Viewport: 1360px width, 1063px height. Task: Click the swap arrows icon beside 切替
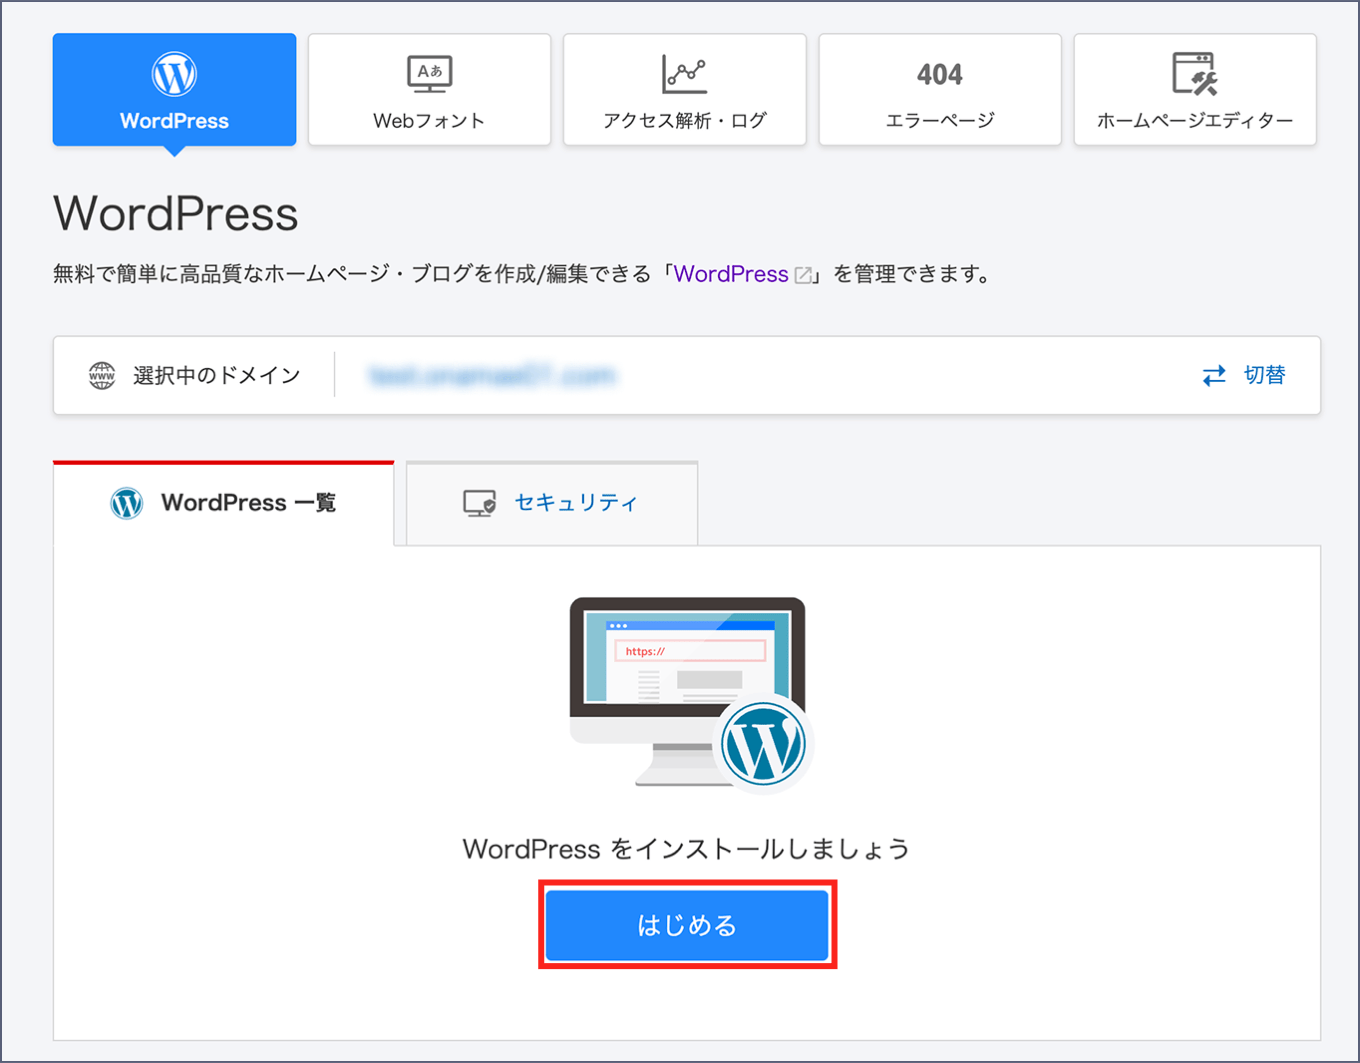pyautogui.click(x=1214, y=376)
